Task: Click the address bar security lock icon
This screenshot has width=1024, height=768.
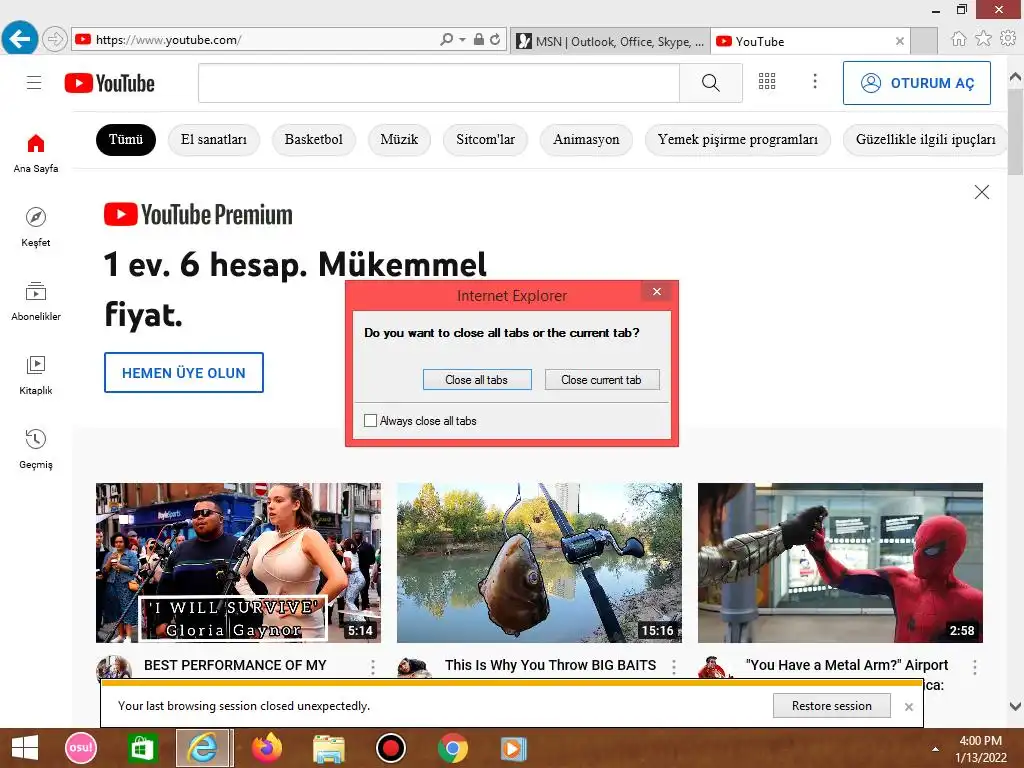Action: tap(479, 39)
